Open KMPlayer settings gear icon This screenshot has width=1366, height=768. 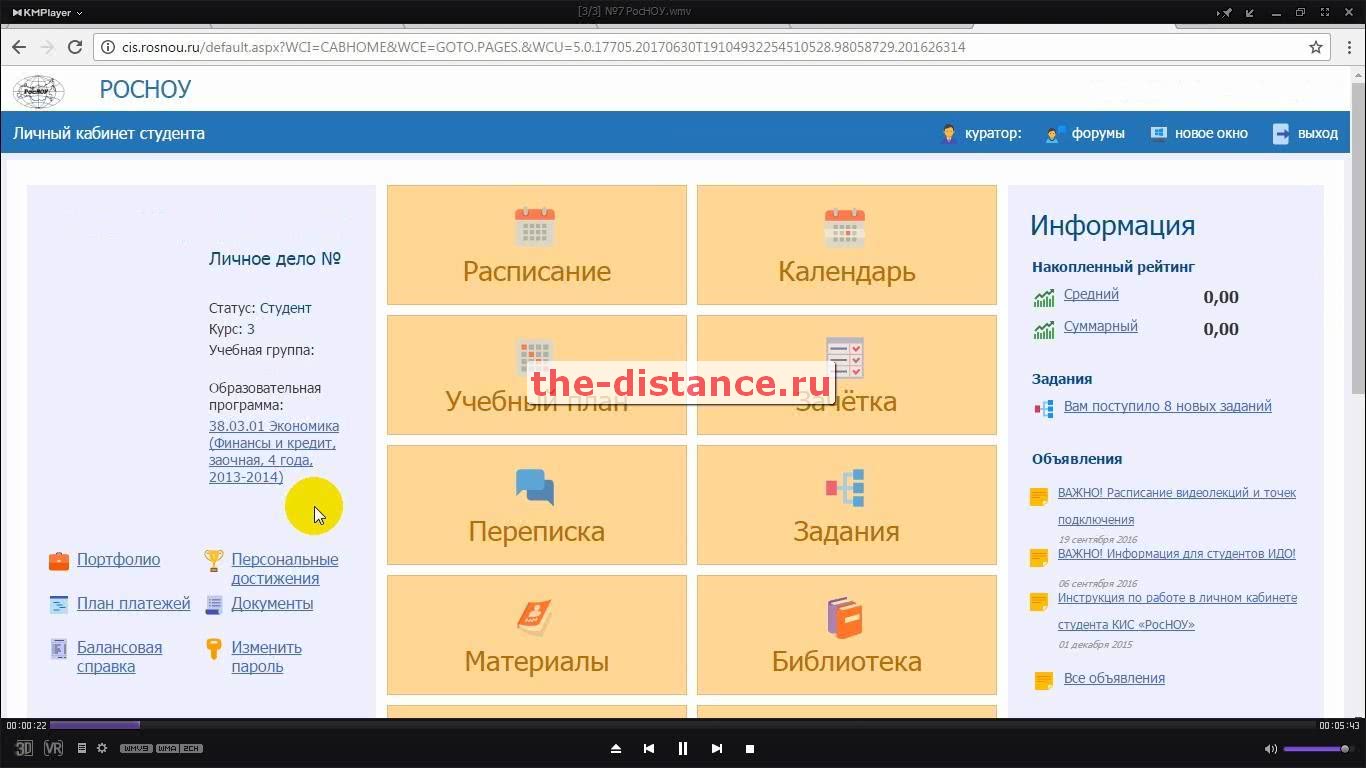101,748
